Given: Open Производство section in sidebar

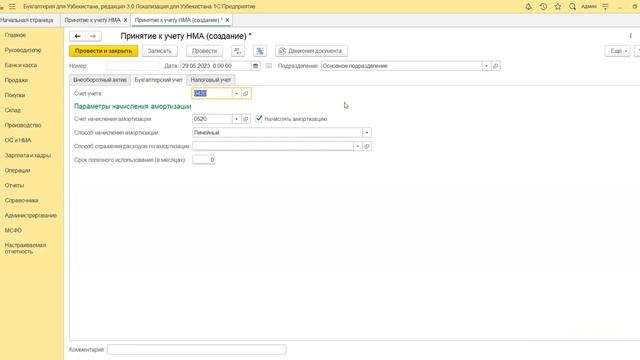Looking at the screenshot, I should [x=23, y=125].
